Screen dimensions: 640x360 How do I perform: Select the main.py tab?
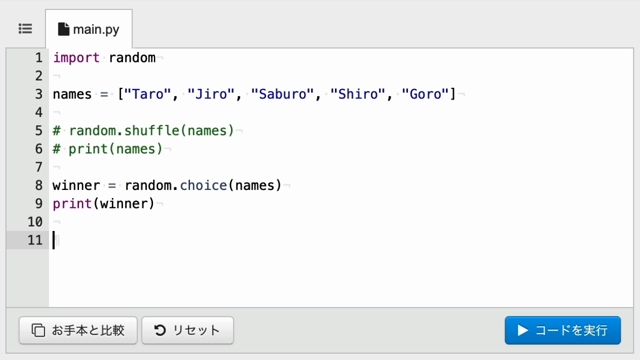pos(89,29)
